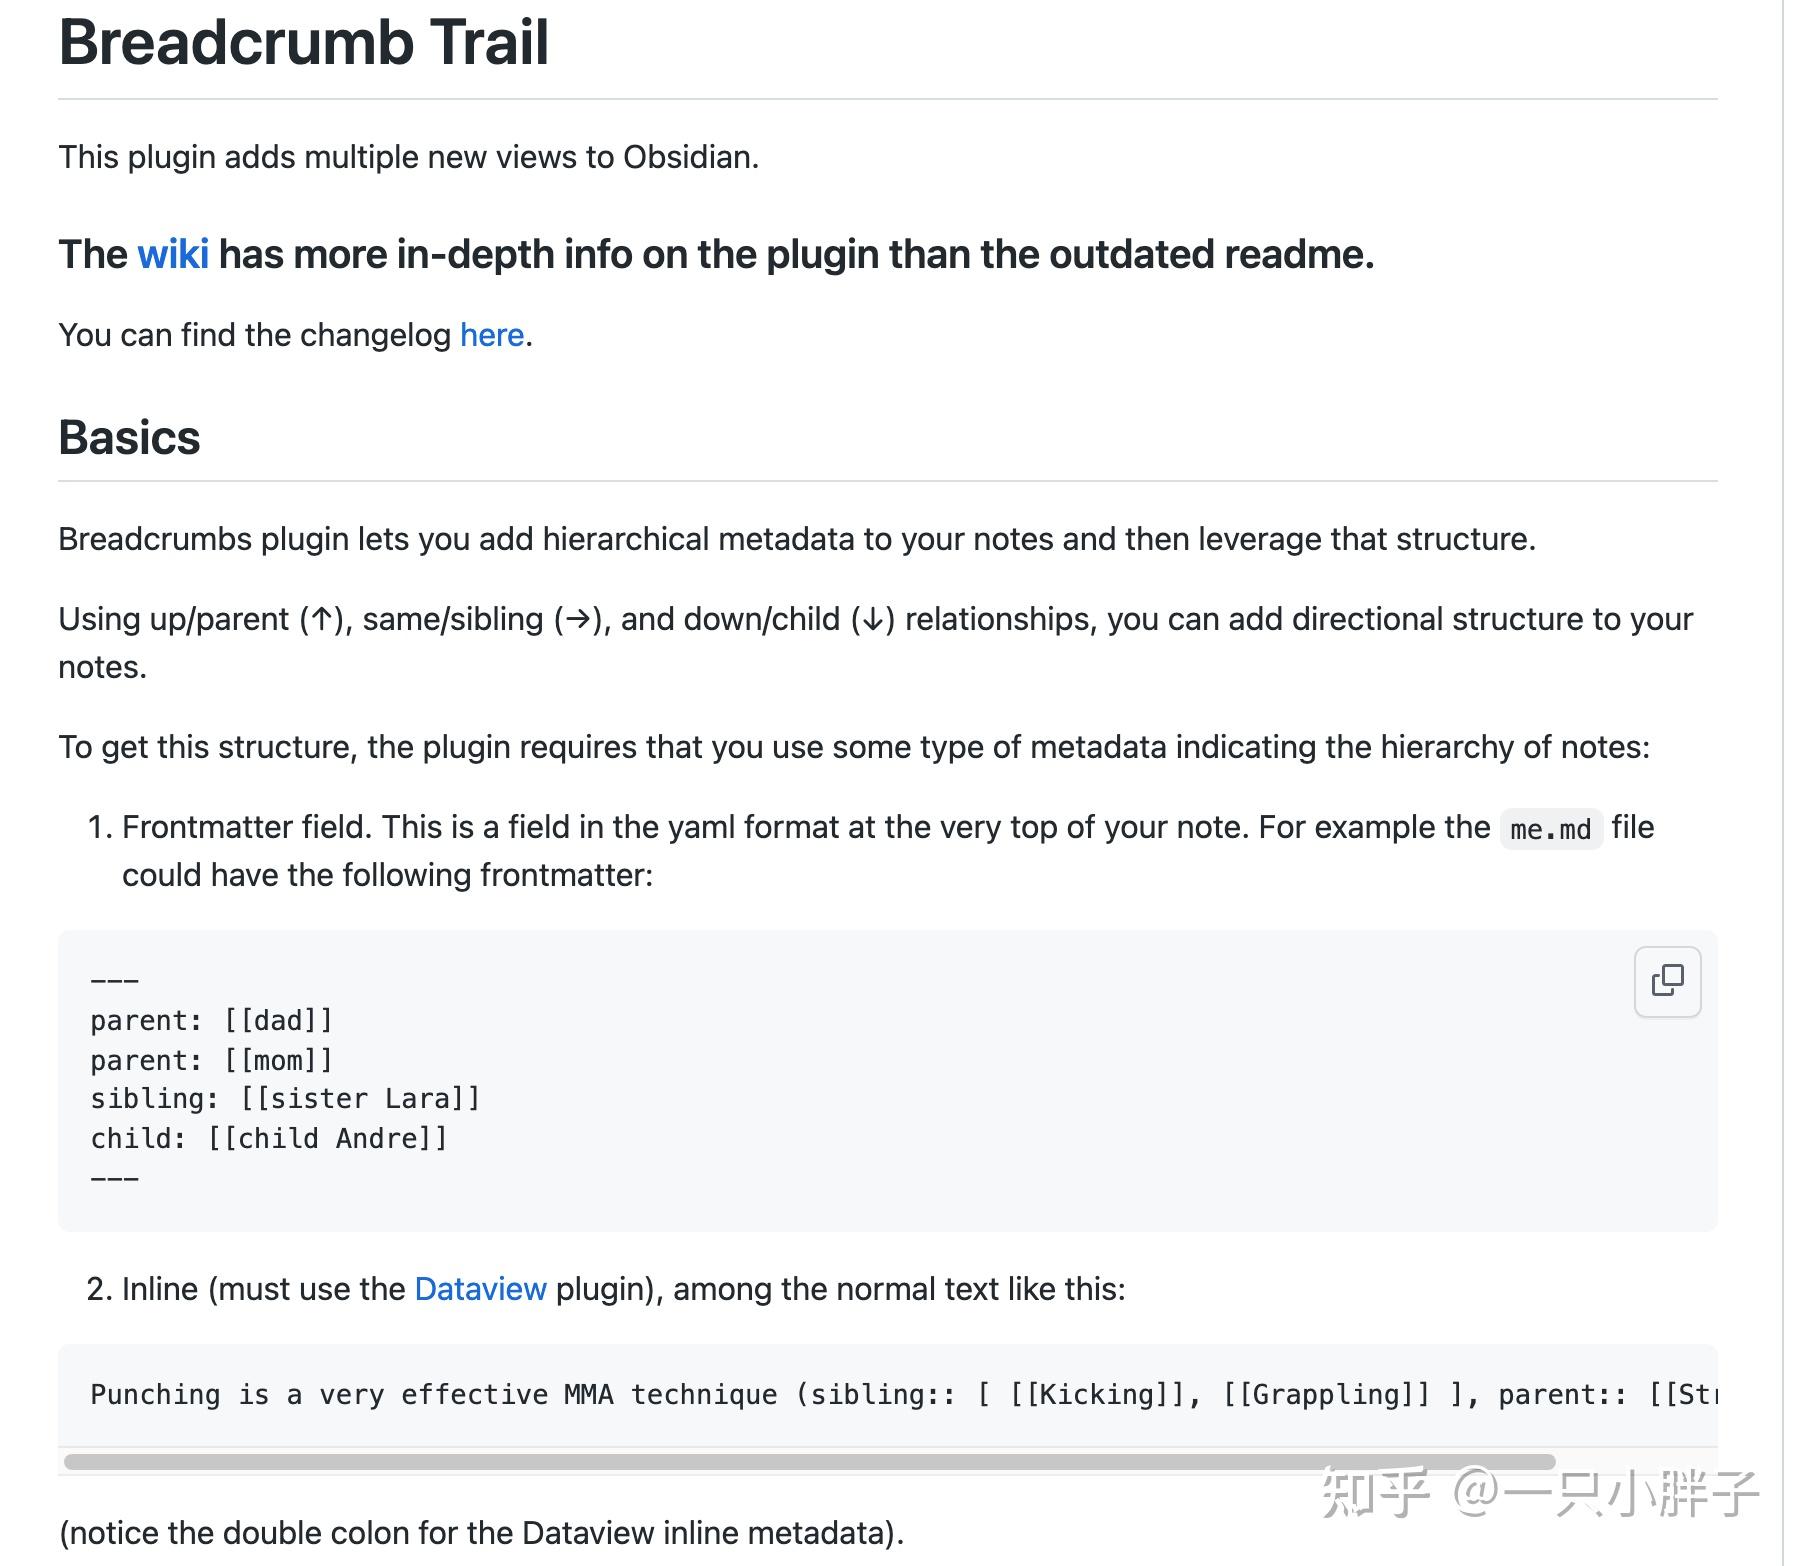Viewport: 1806px width, 1566px height.
Task: Click the "Breadcrumbs plugin lets you" paragraph
Action: click(x=796, y=539)
